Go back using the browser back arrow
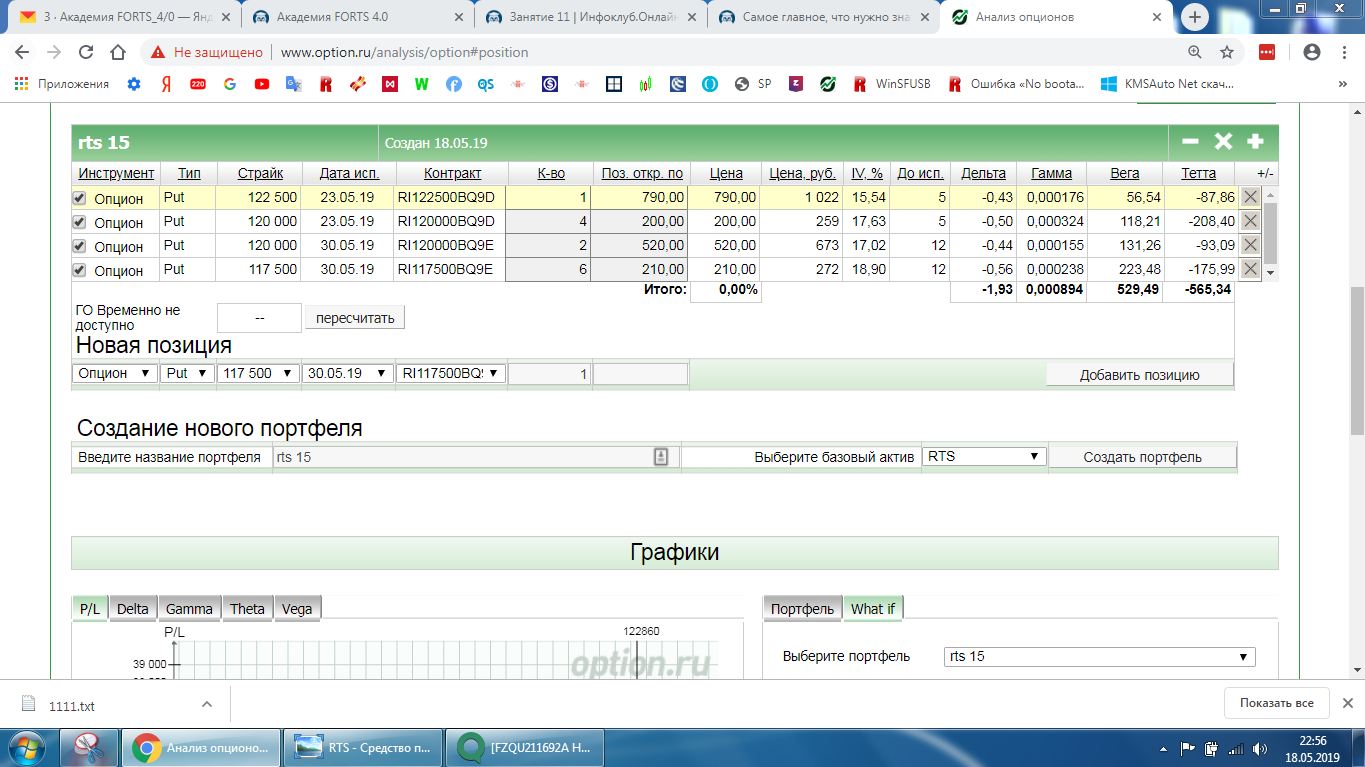1365x767 pixels. click(x=22, y=52)
